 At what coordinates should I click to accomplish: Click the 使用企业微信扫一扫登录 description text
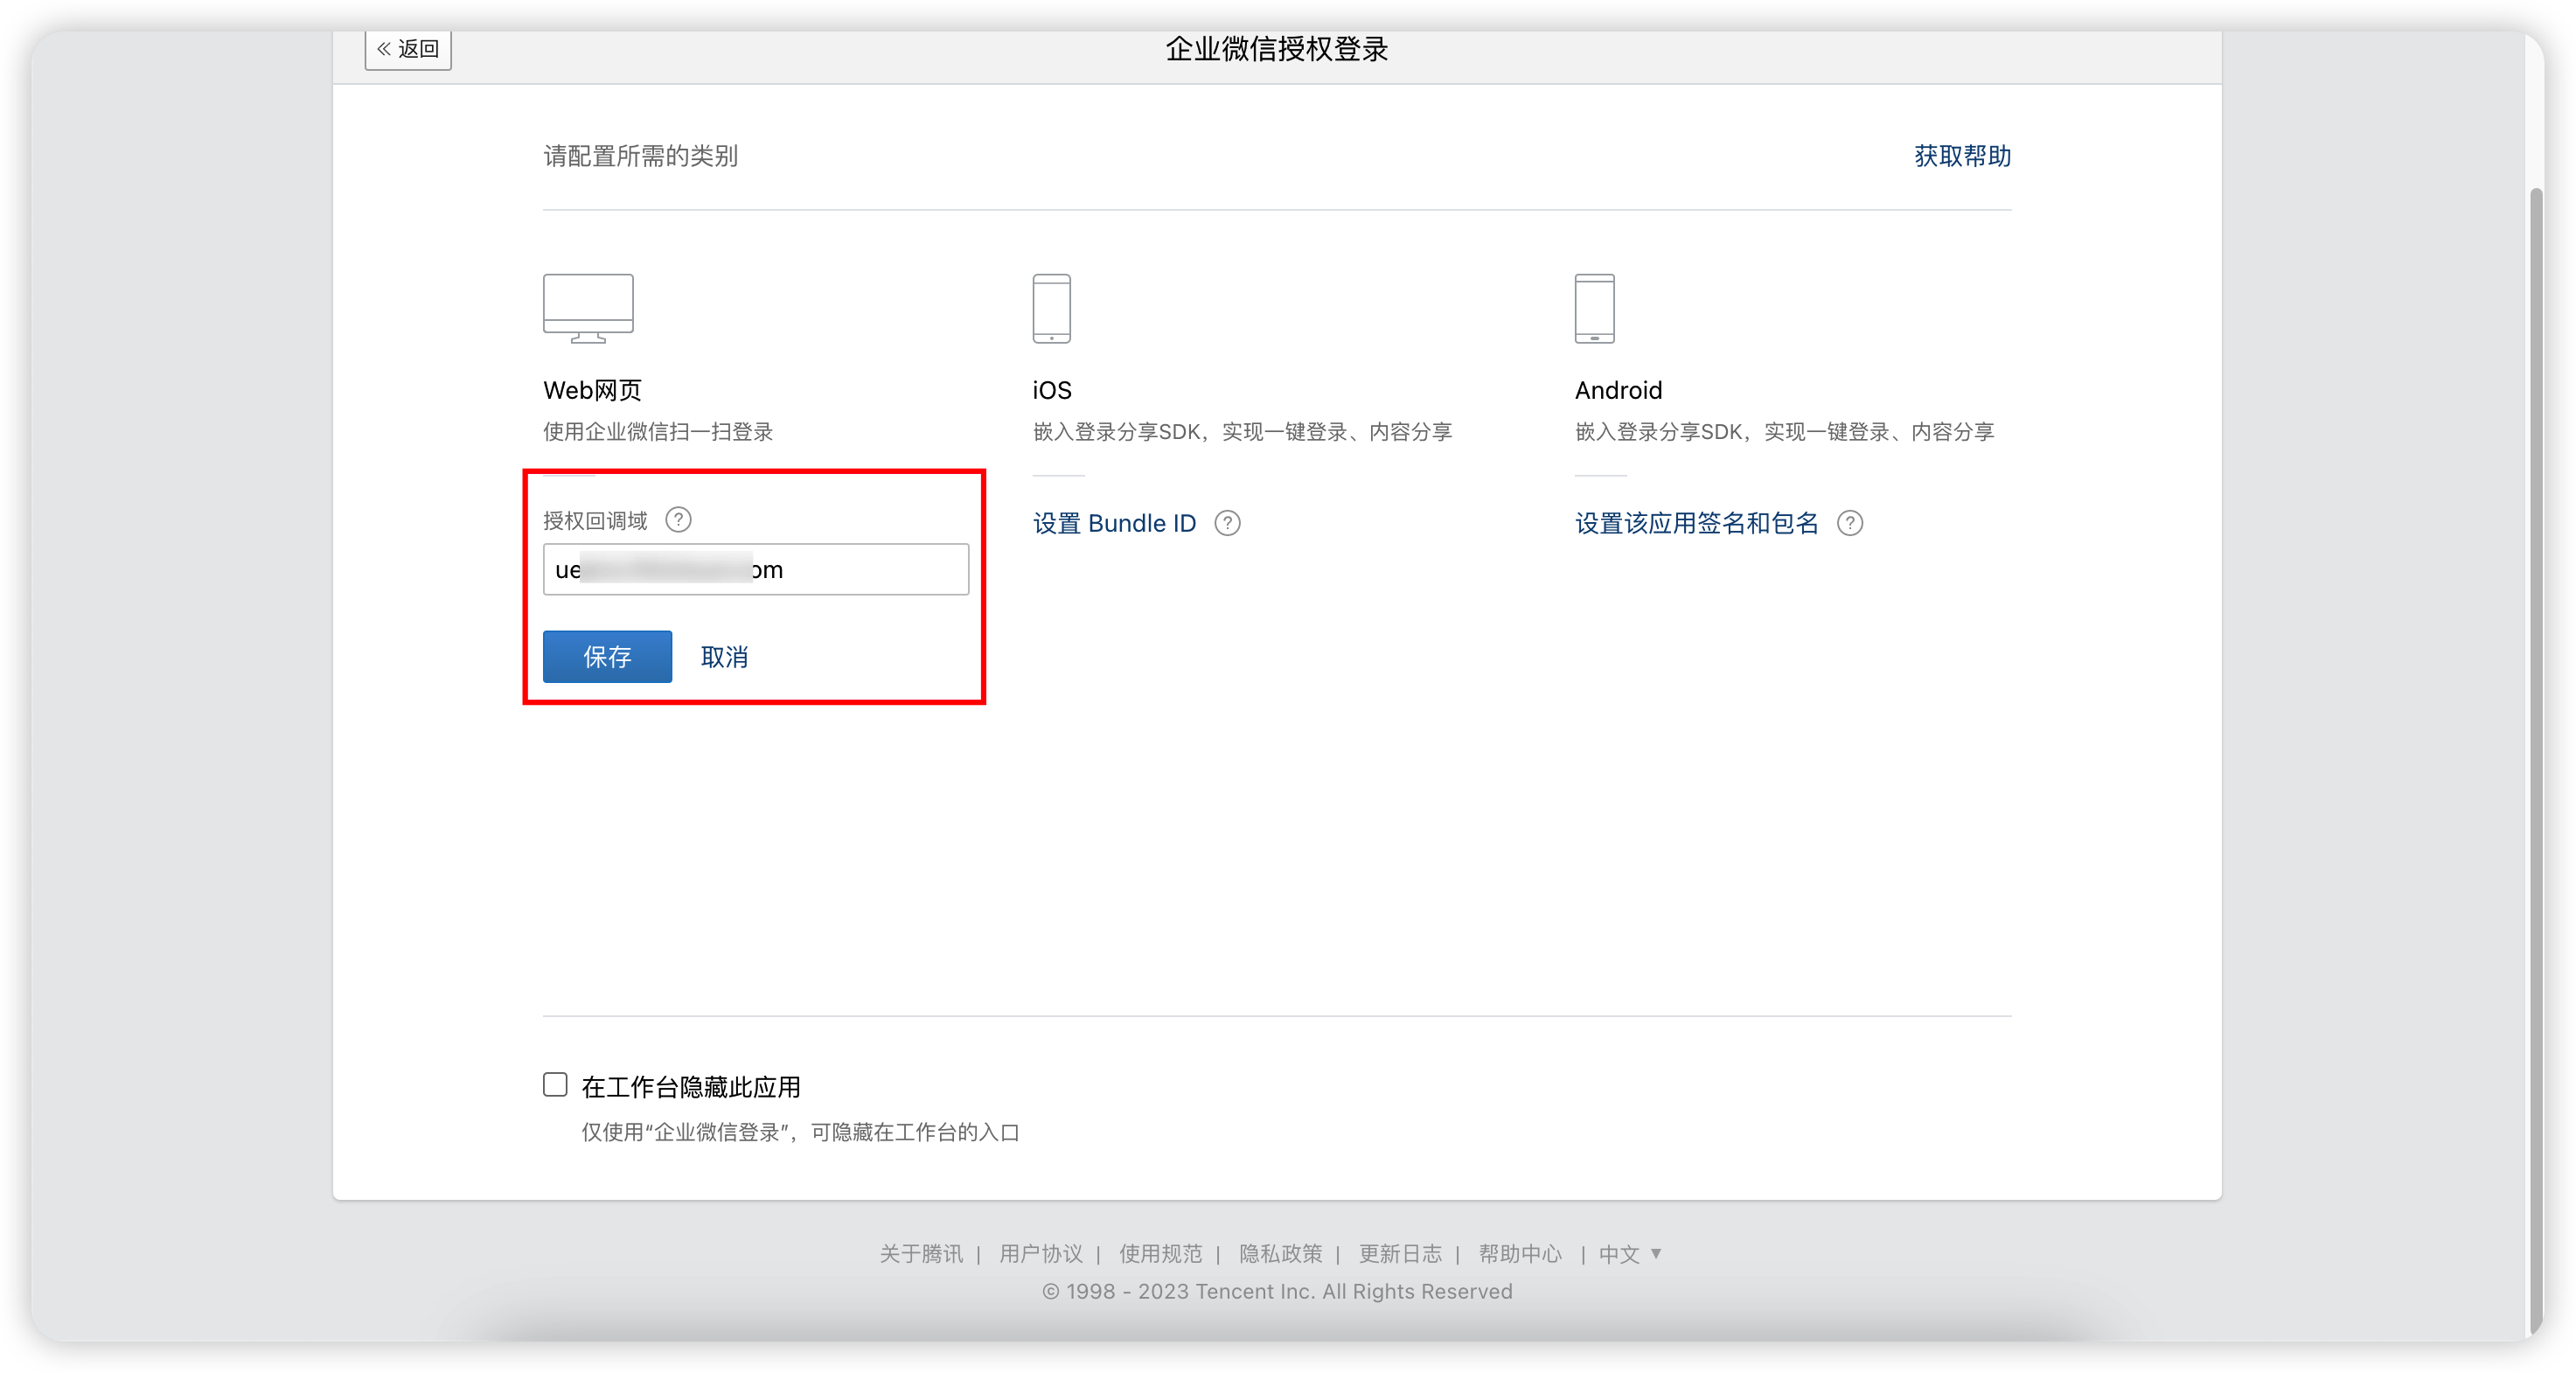tap(658, 432)
